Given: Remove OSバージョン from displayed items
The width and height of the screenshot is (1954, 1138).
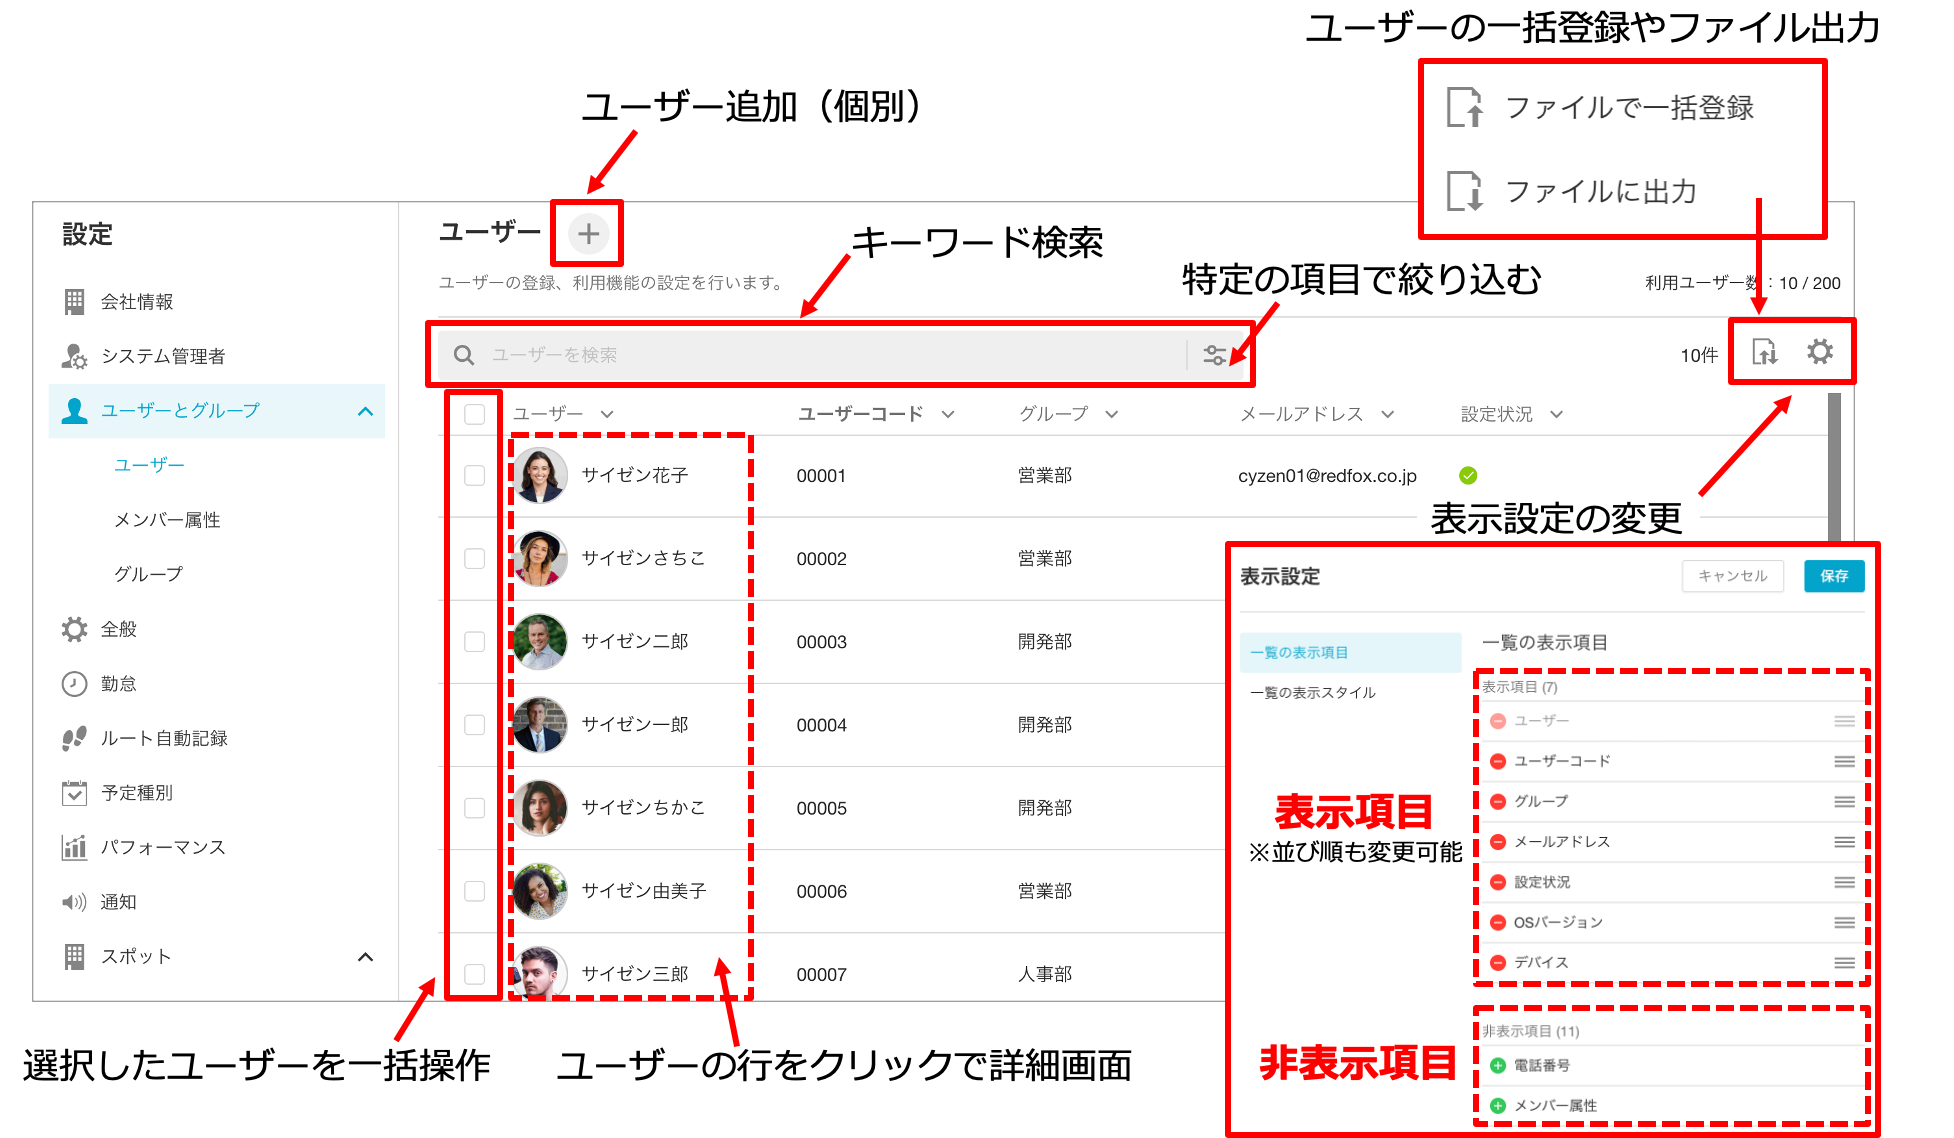Looking at the screenshot, I should [x=1498, y=923].
